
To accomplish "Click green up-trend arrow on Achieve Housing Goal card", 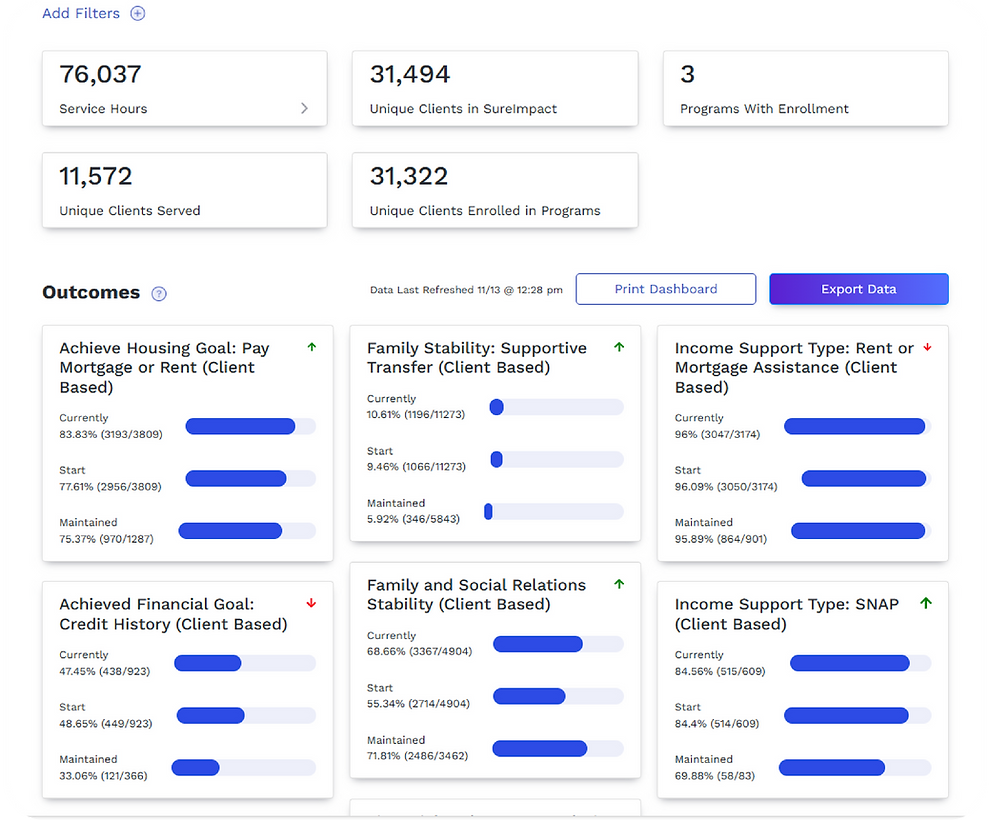I will pos(311,347).
